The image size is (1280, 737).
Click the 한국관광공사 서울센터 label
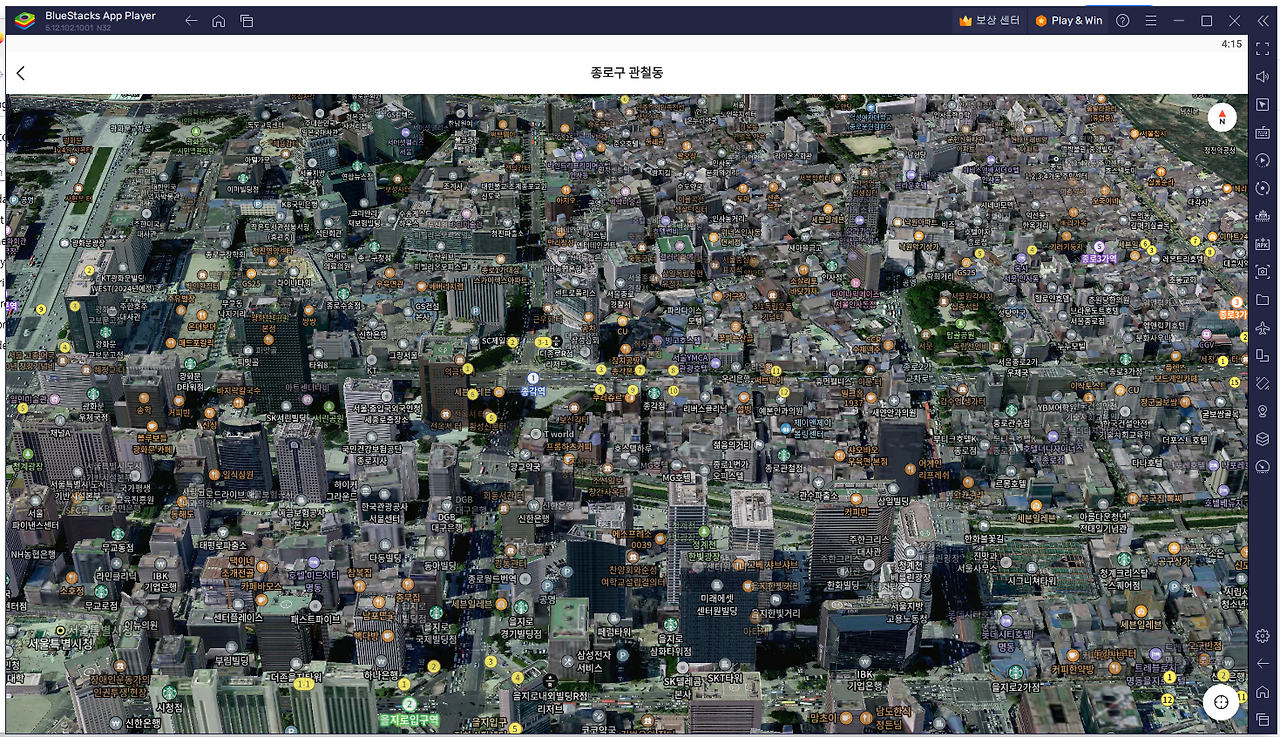[x=386, y=512]
